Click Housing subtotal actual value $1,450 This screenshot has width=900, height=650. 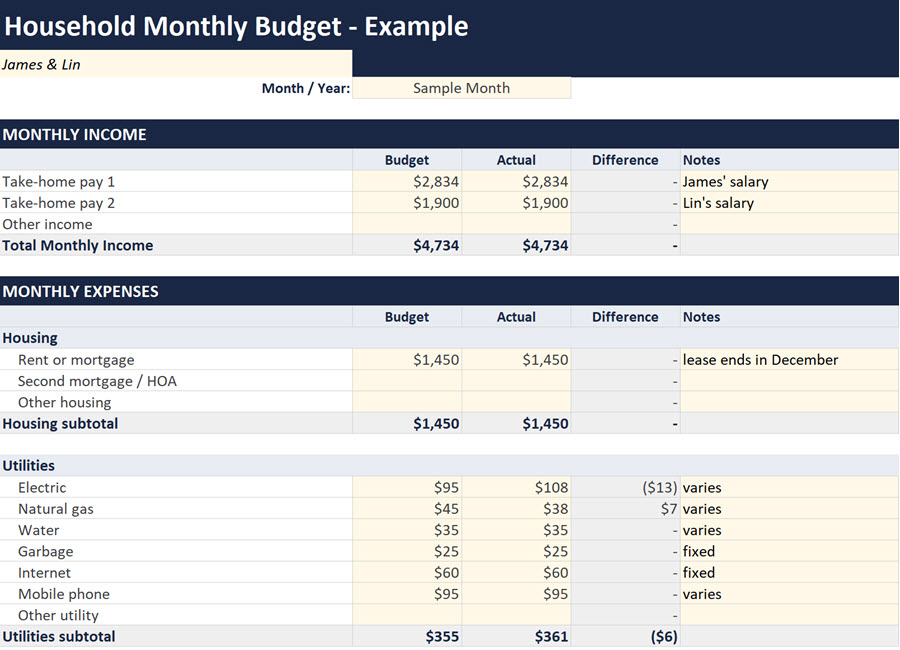(516, 423)
